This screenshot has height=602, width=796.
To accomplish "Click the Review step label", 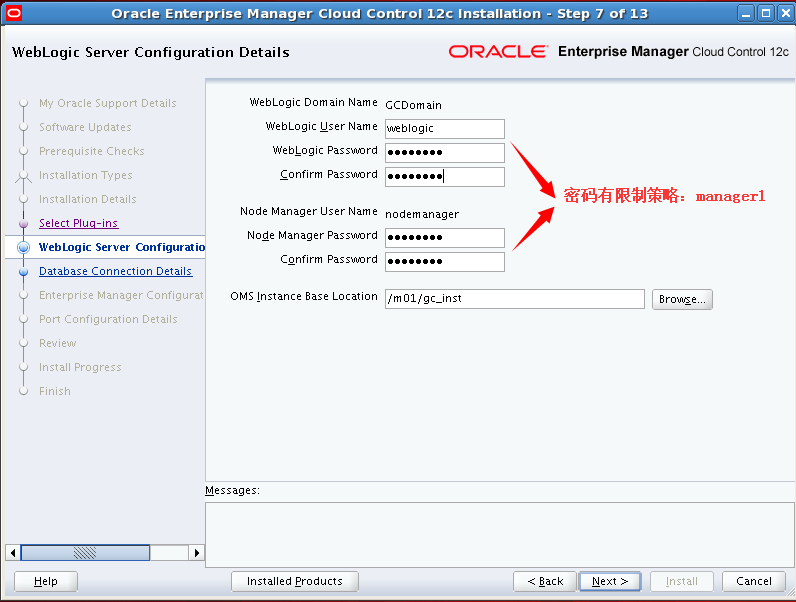I will point(58,343).
